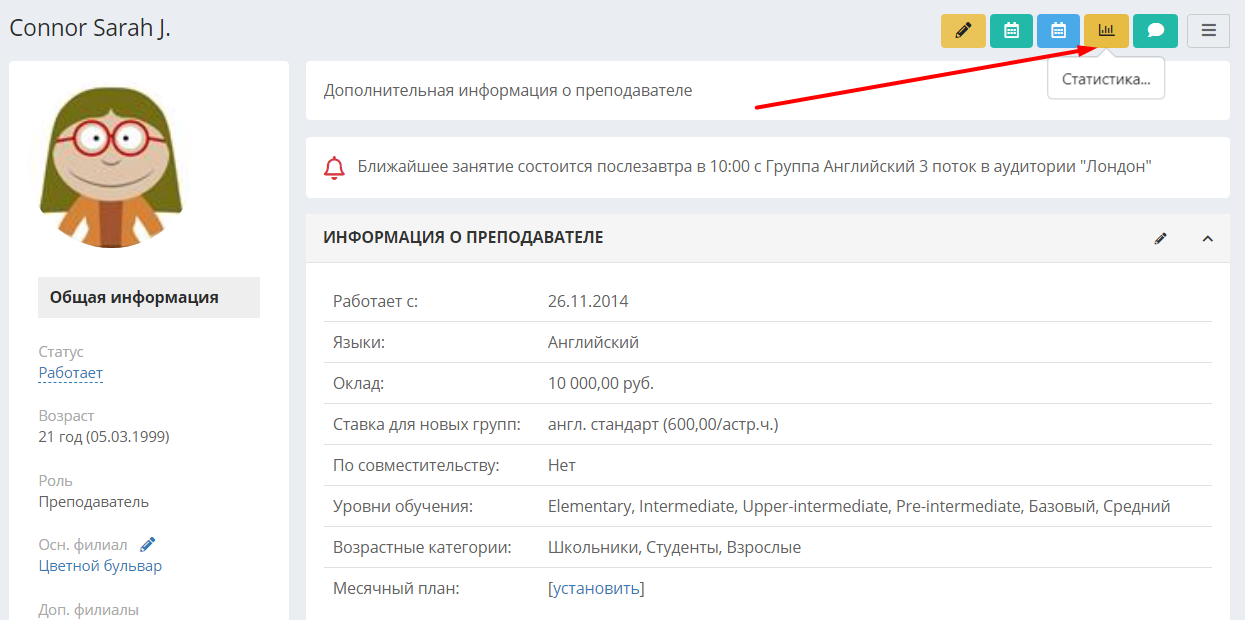Click the rate англ. стандарт value

pyautogui.click(x=663, y=424)
